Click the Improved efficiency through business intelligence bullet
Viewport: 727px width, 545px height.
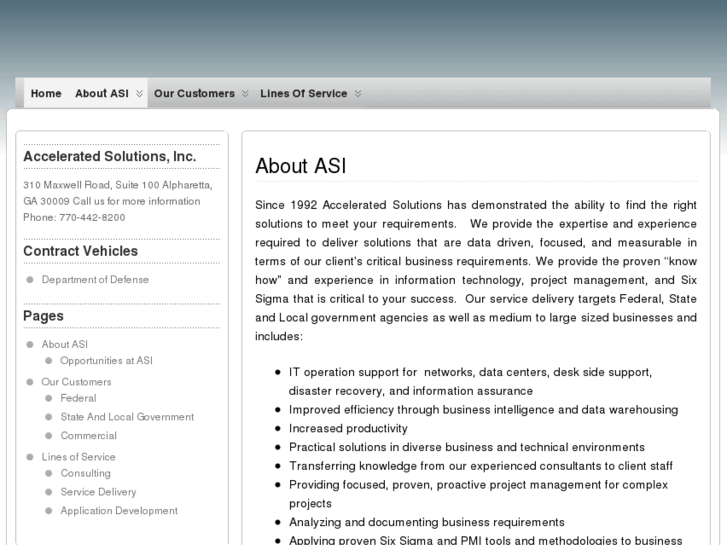(x=484, y=410)
